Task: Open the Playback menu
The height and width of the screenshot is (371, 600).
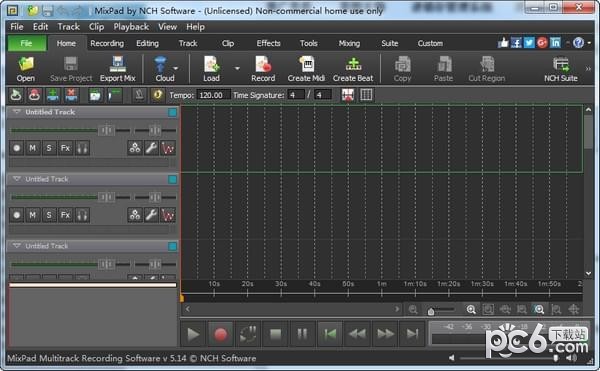Action: [131, 27]
